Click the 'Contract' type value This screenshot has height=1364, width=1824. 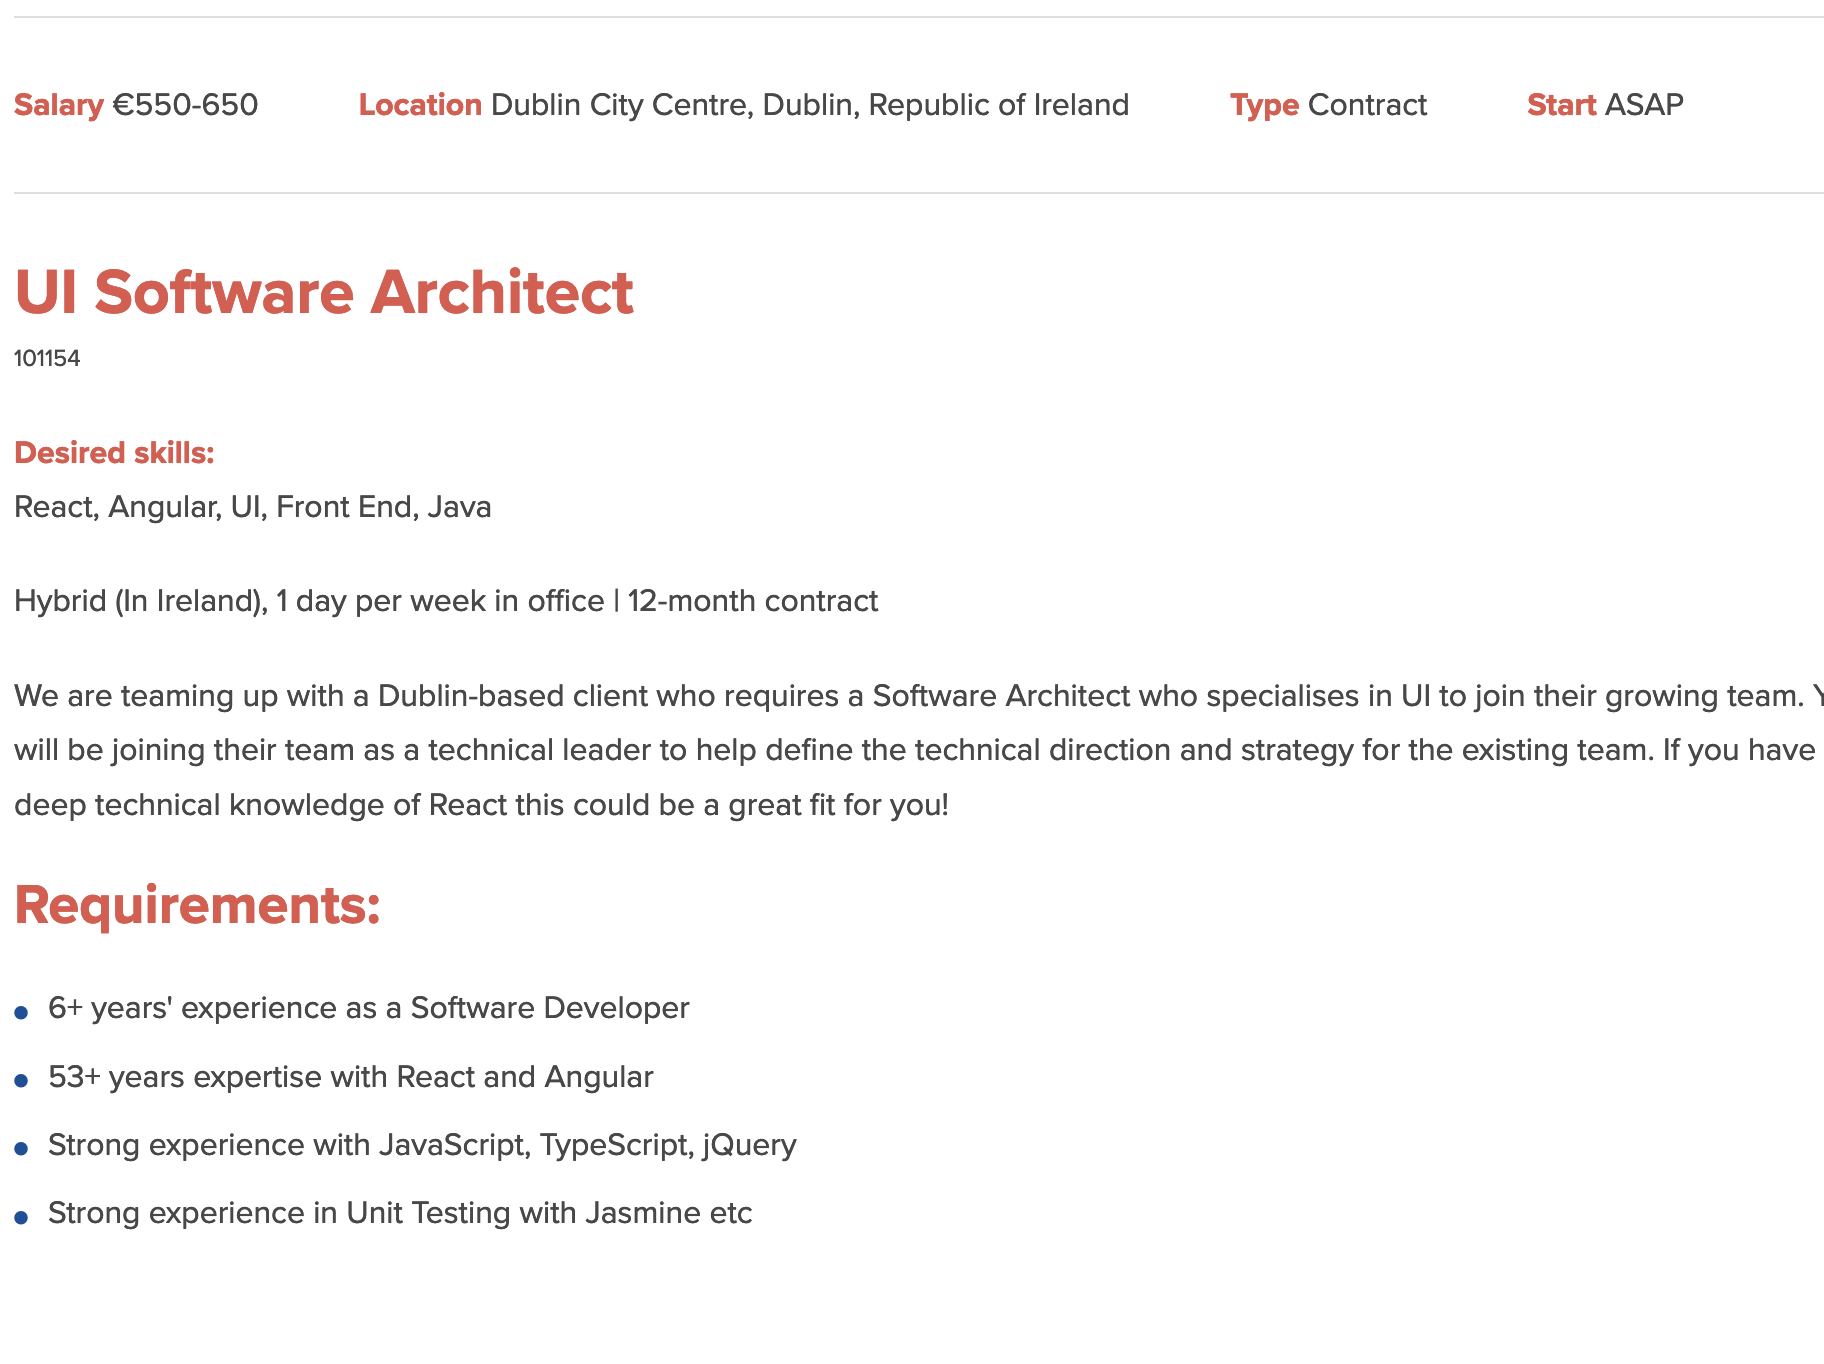(1367, 105)
